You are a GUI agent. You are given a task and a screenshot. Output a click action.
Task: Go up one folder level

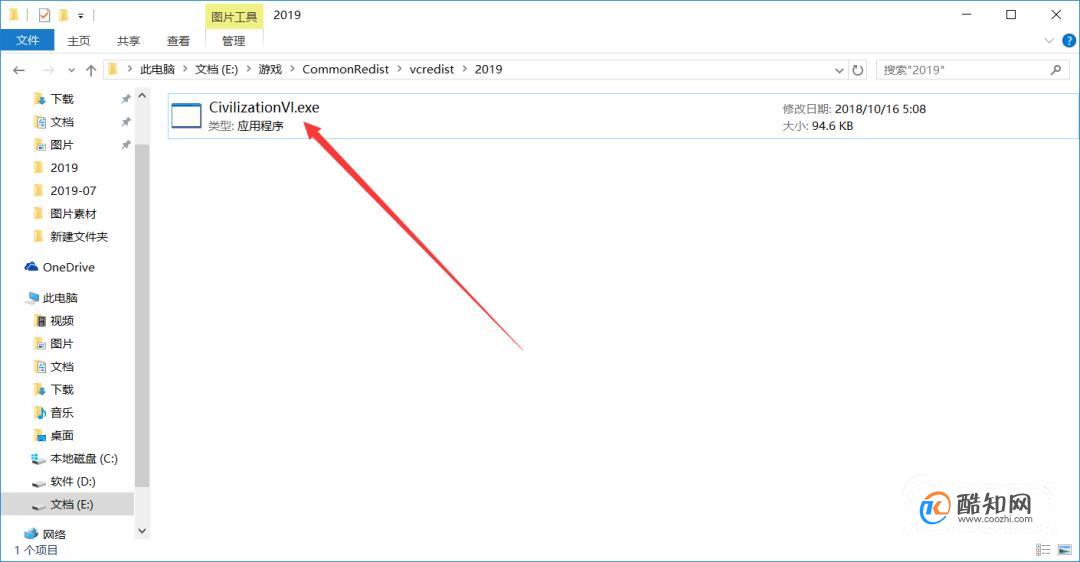[91, 70]
